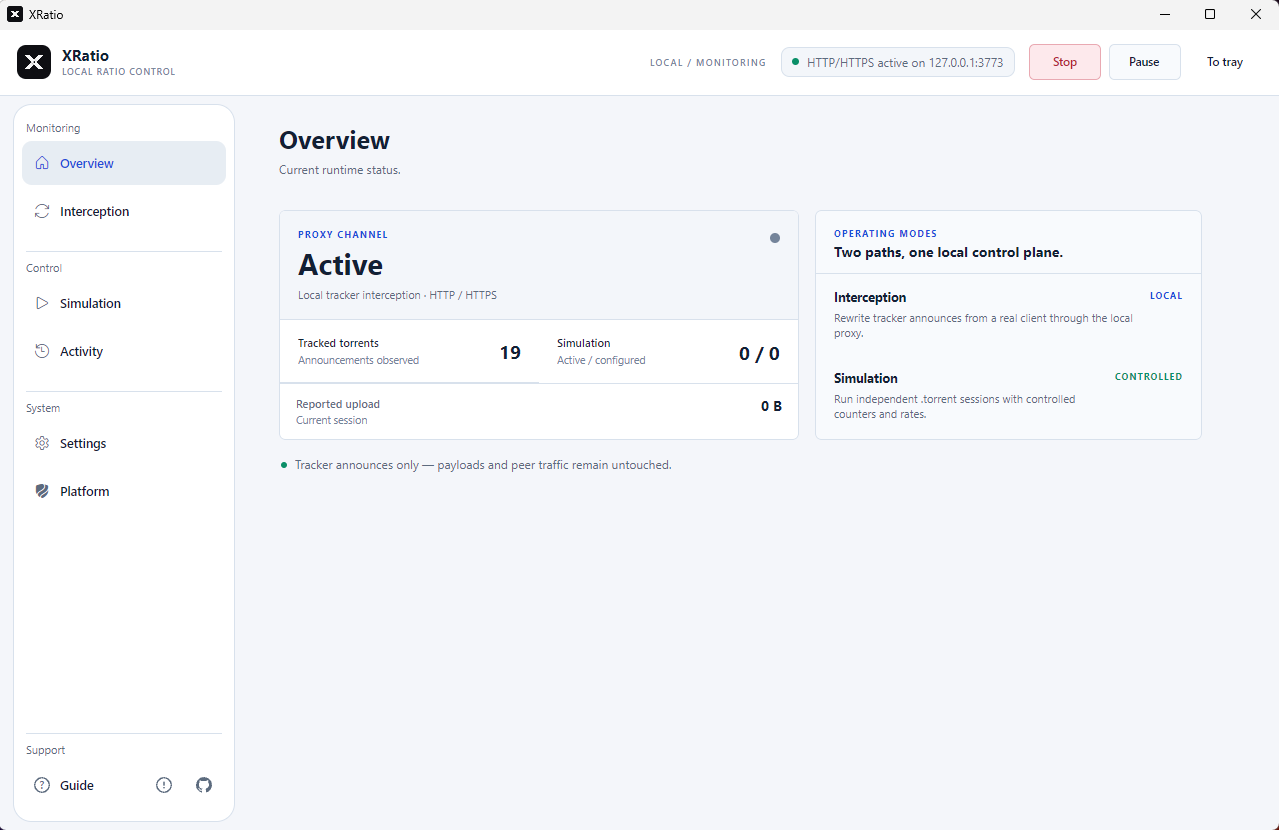
Task: Click the XRatio title bar app icon
Action: click(15, 14)
